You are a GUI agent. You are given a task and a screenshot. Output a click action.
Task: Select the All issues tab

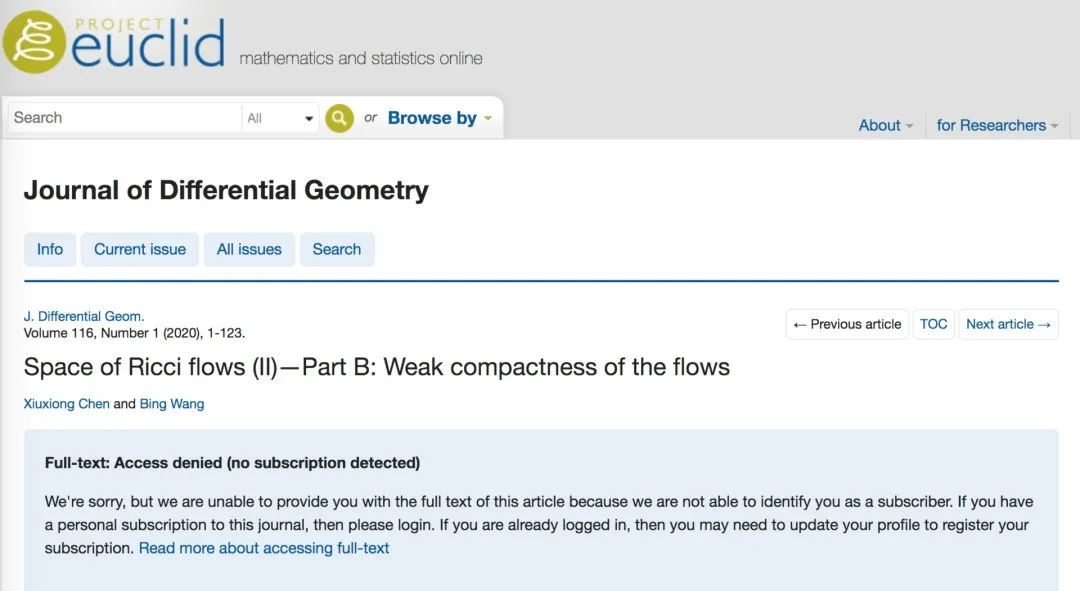[249, 249]
